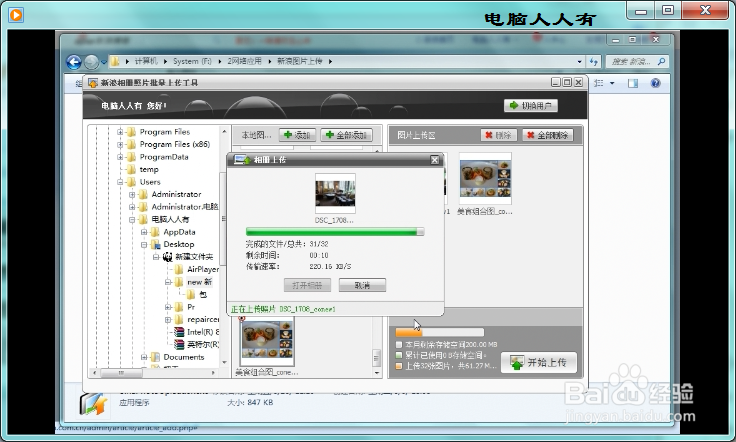Click the local pictures scrollbar down arrow
This screenshot has width=736, height=442.
pyautogui.click(x=376, y=373)
